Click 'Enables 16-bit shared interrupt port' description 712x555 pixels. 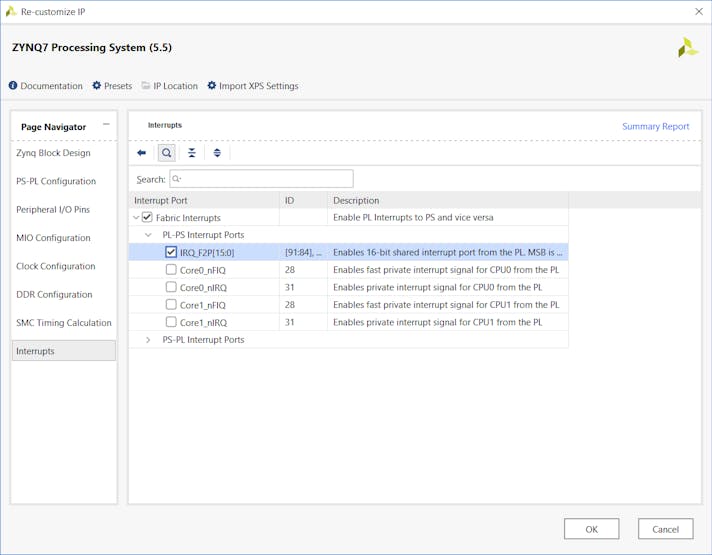point(447,252)
